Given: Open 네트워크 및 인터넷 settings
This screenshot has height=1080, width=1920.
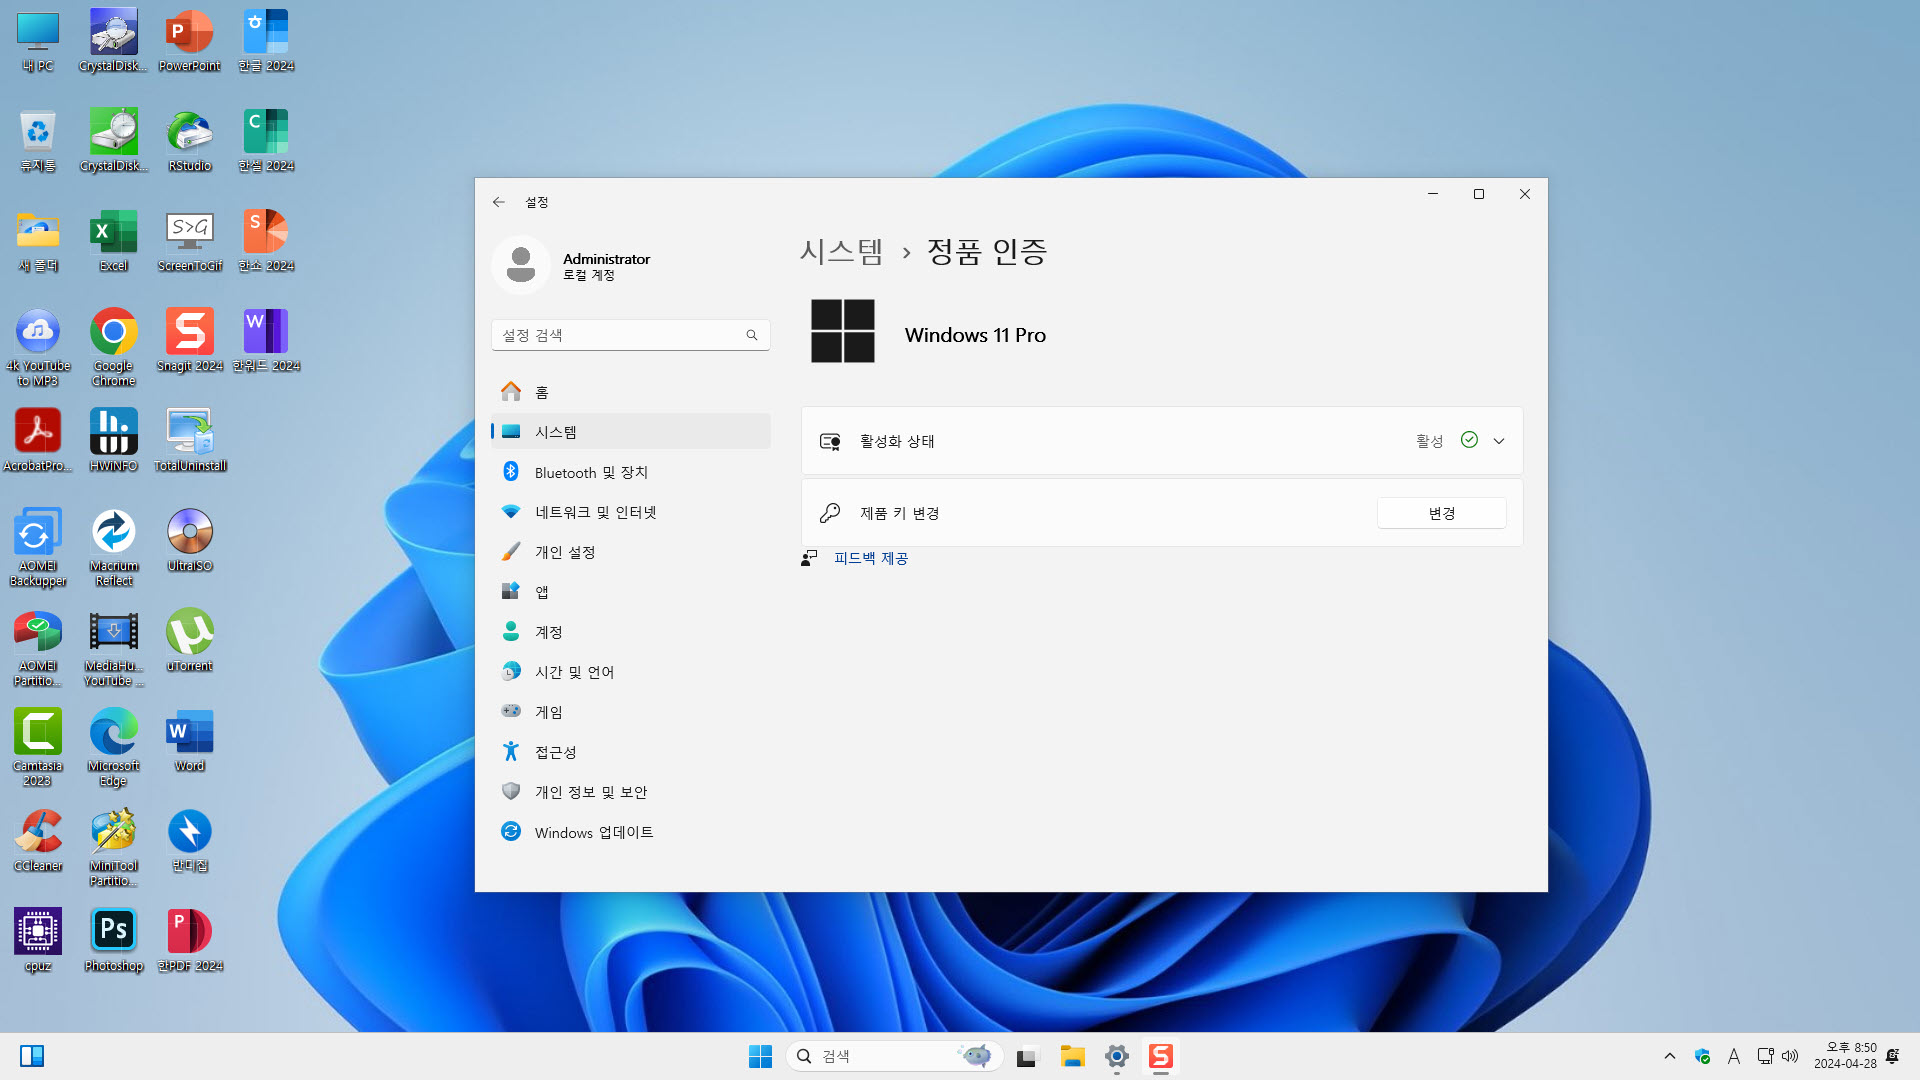Looking at the screenshot, I should click(x=631, y=512).
